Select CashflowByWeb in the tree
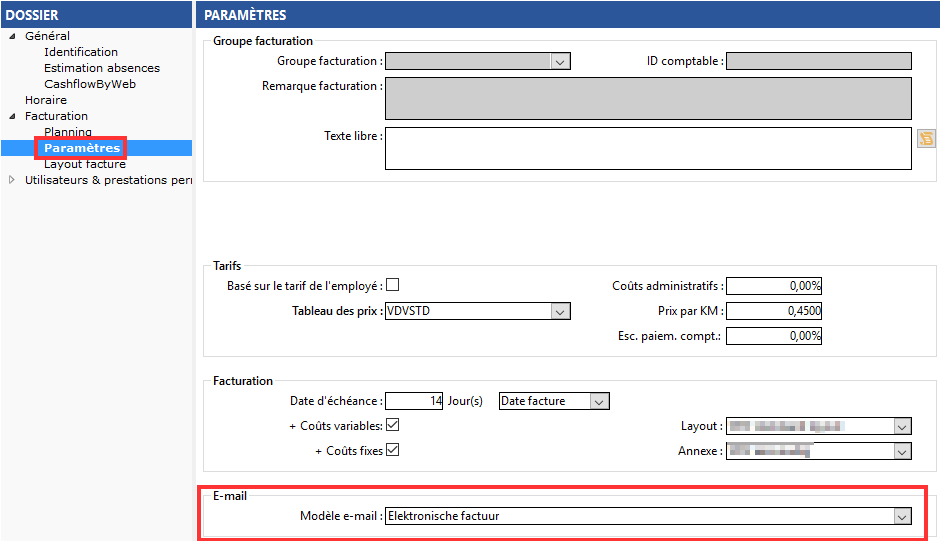 point(90,85)
